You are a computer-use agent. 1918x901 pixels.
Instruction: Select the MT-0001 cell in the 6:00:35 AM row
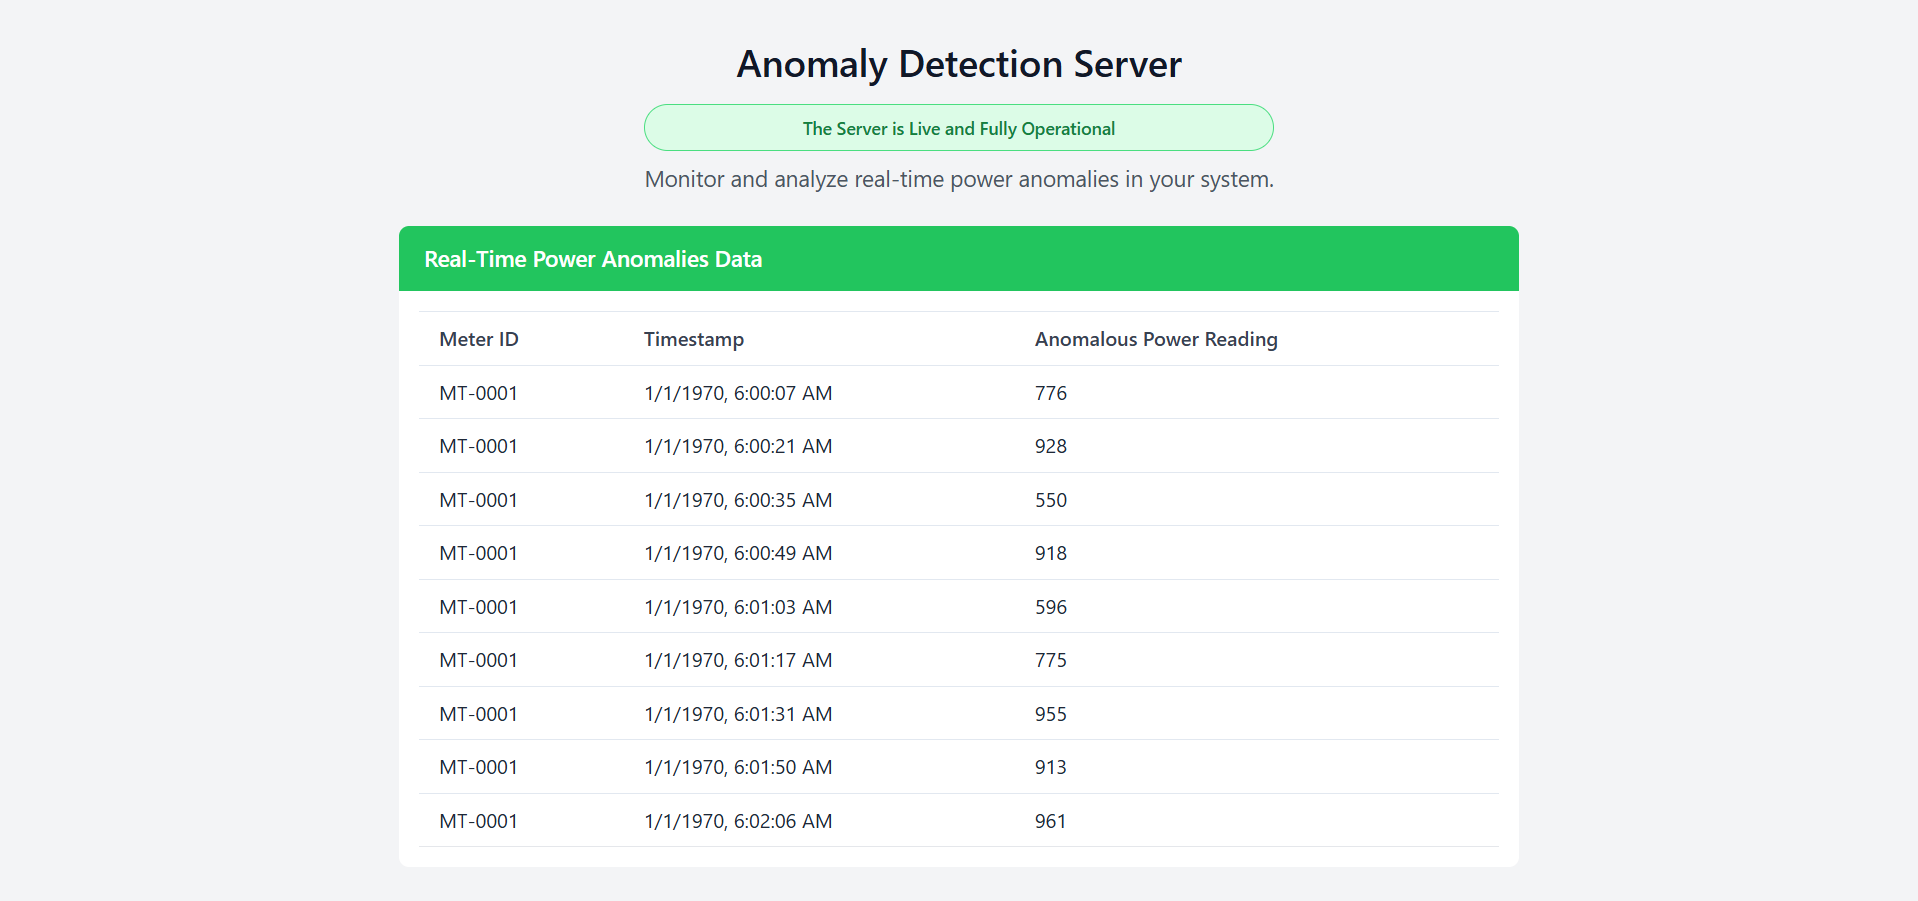click(479, 500)
